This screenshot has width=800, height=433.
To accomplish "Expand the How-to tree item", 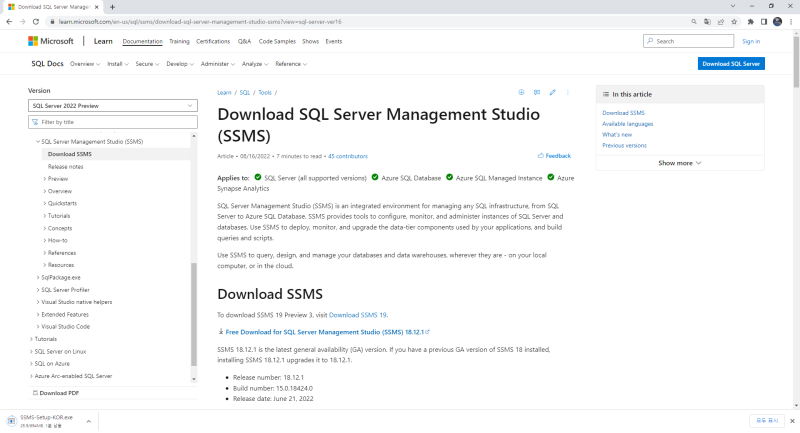I will [44, 241].
